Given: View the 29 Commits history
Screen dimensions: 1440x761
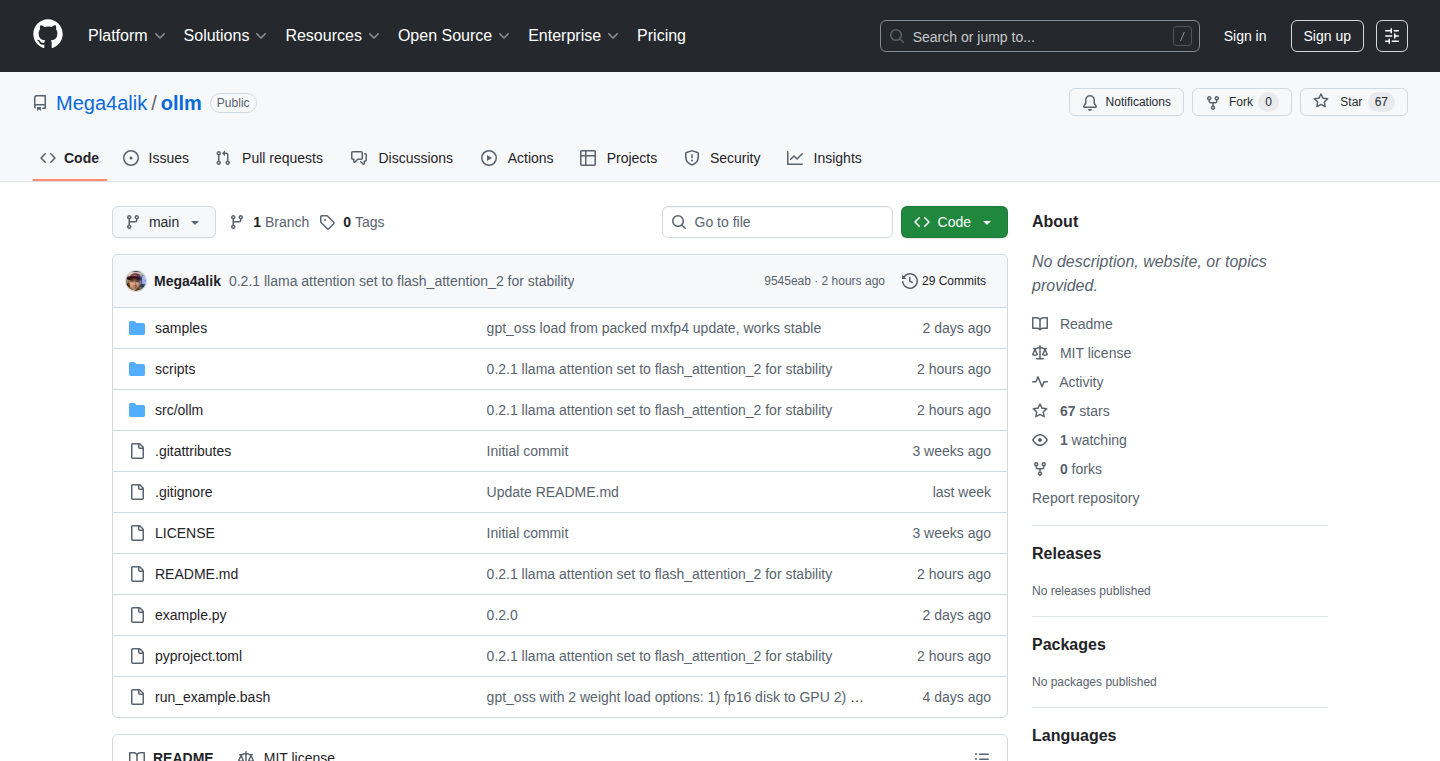Looking at the screenshot, I should (x=944, y=281).
